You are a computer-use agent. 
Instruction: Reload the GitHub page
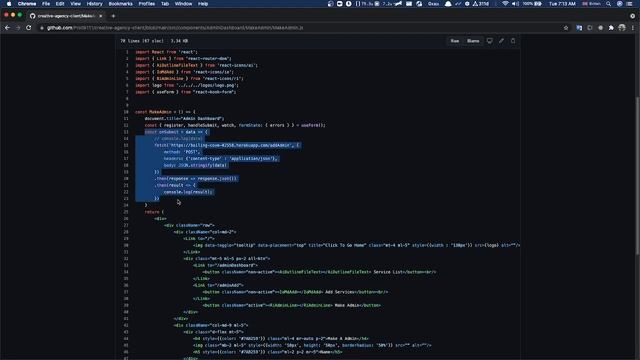pyautogui.click(x=29, y=28)
